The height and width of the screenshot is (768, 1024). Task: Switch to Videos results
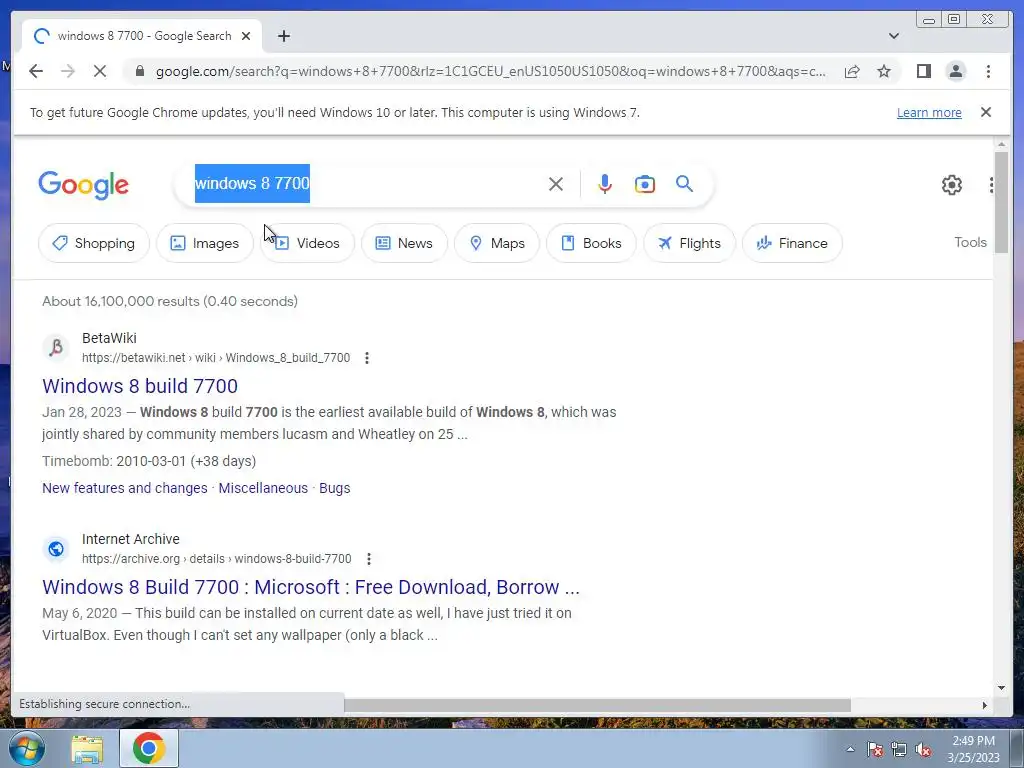tap(308, 243)
